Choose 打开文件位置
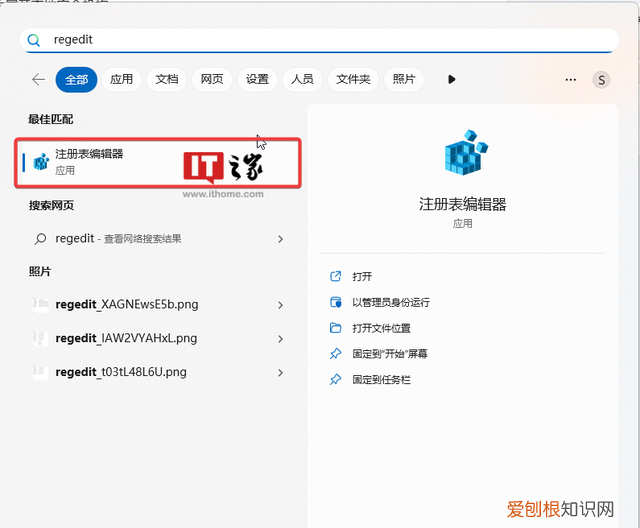 coord(381,328)
